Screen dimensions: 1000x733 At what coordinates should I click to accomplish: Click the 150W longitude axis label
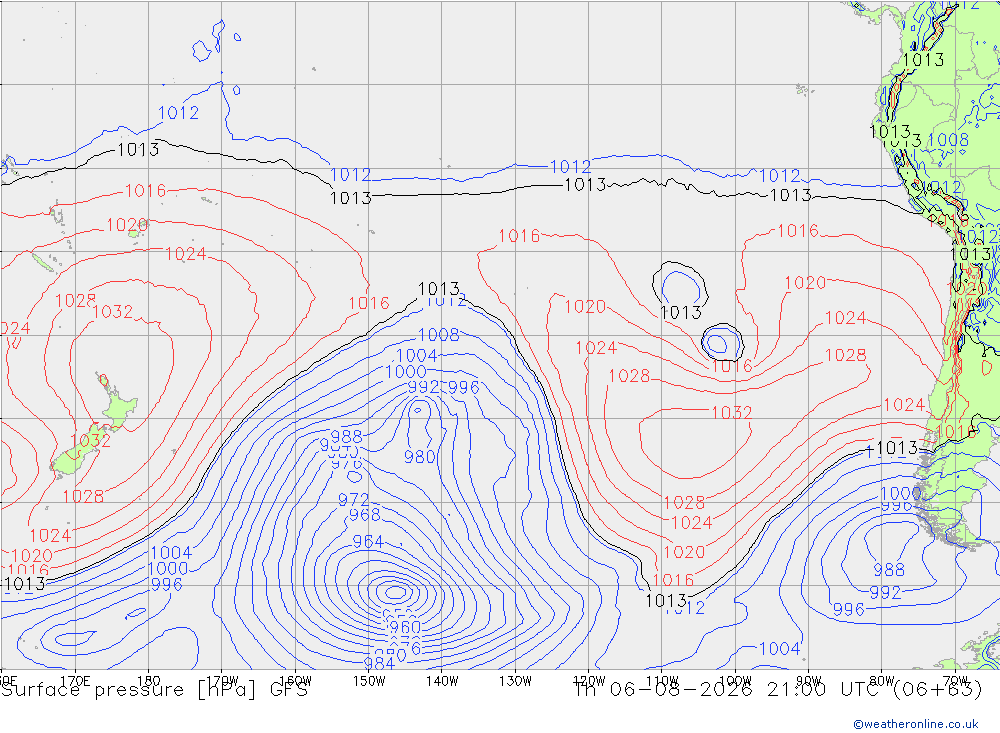[x=369, y=681]
